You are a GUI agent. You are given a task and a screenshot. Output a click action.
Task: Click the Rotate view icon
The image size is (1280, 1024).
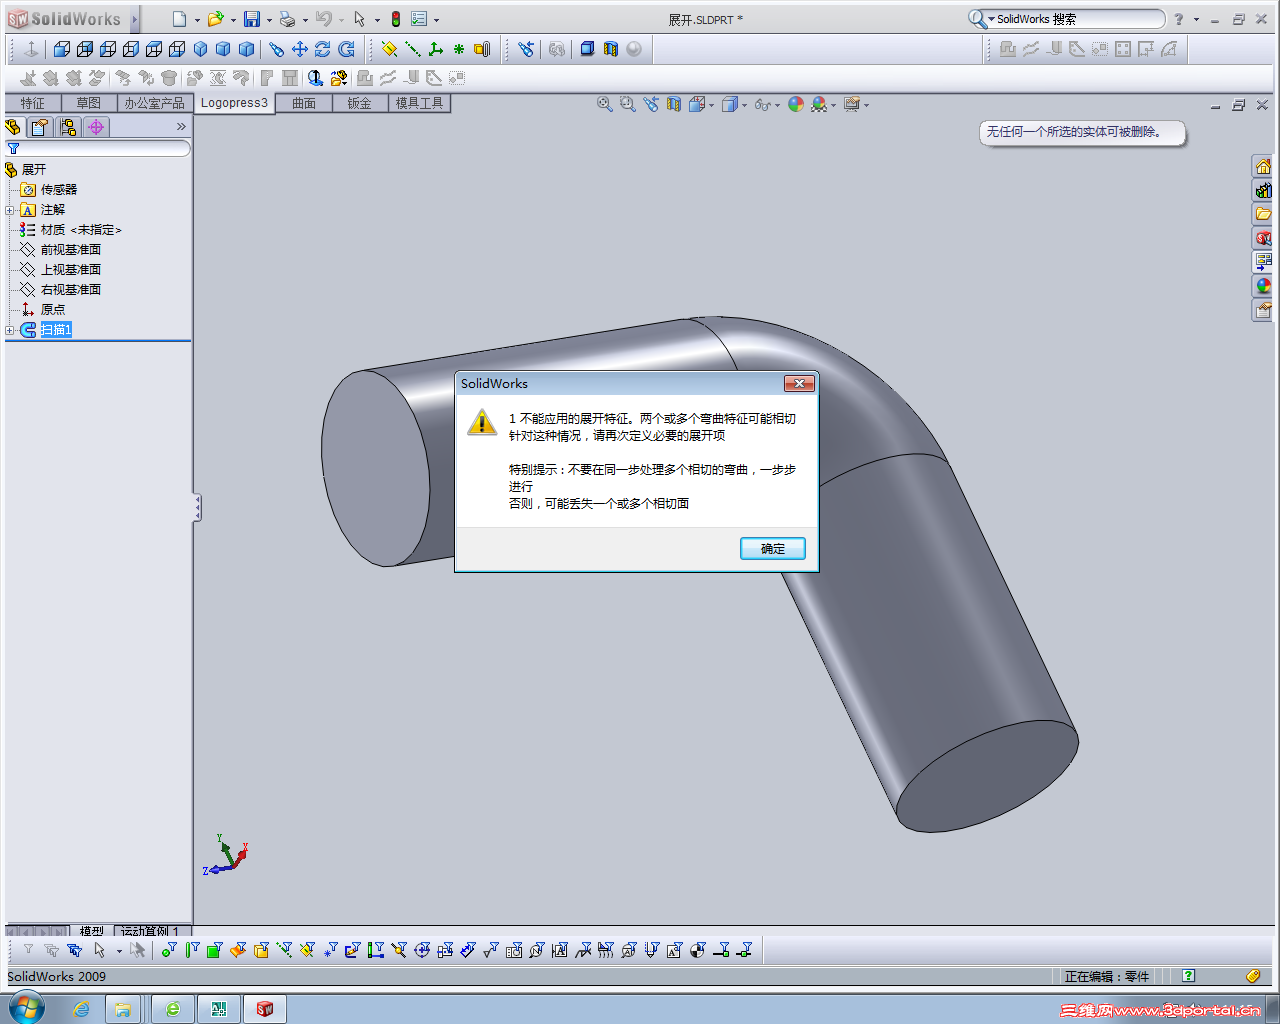pyautogui.click(x=323, y=49)
